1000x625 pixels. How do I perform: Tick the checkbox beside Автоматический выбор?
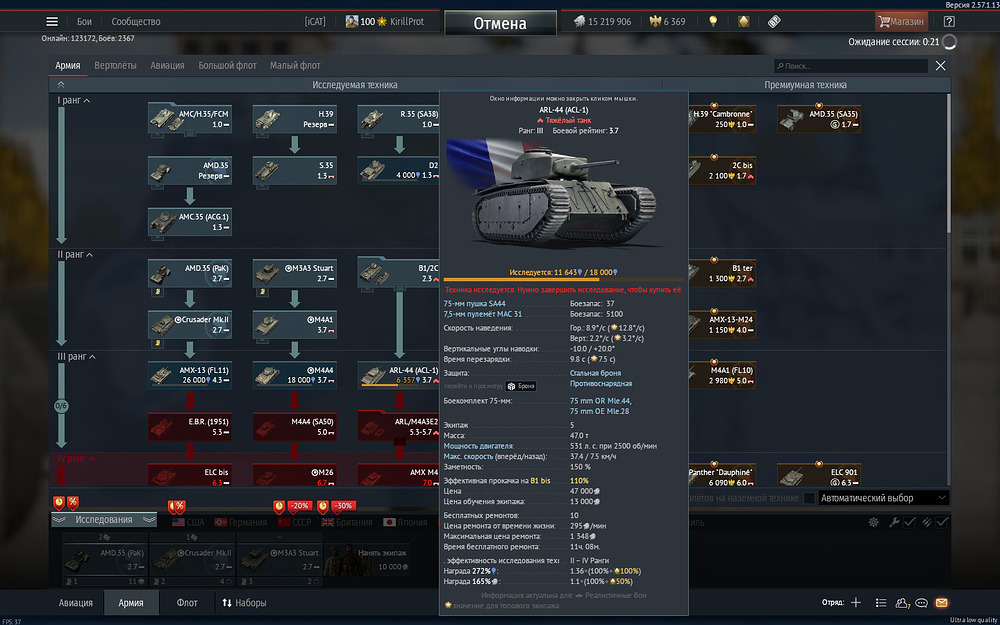pos(809,498)
